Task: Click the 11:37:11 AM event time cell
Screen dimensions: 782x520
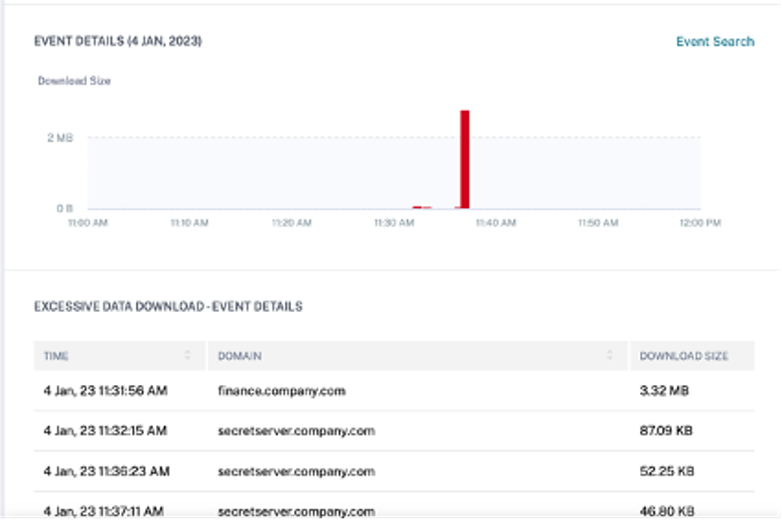Action: [105, 509]
